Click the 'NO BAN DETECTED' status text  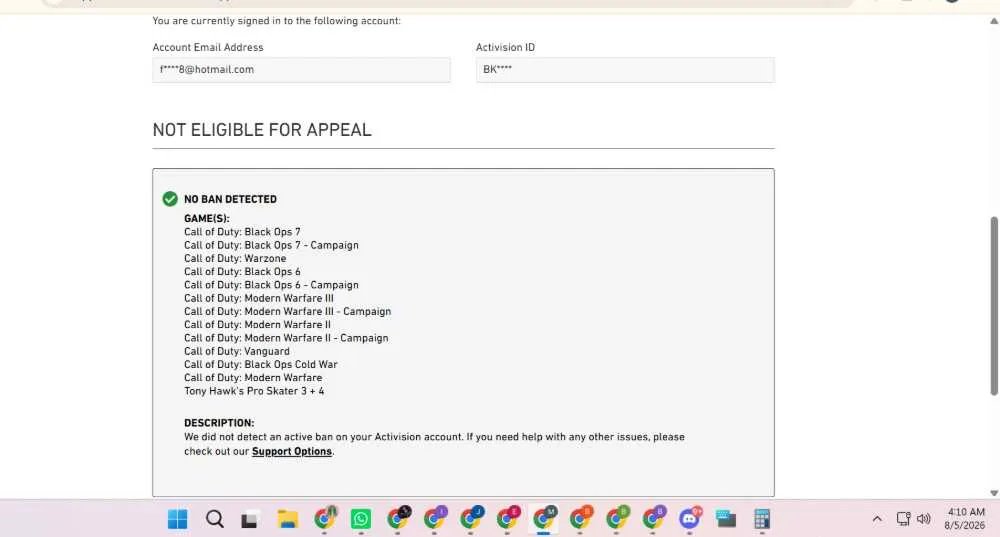[230, 199]
